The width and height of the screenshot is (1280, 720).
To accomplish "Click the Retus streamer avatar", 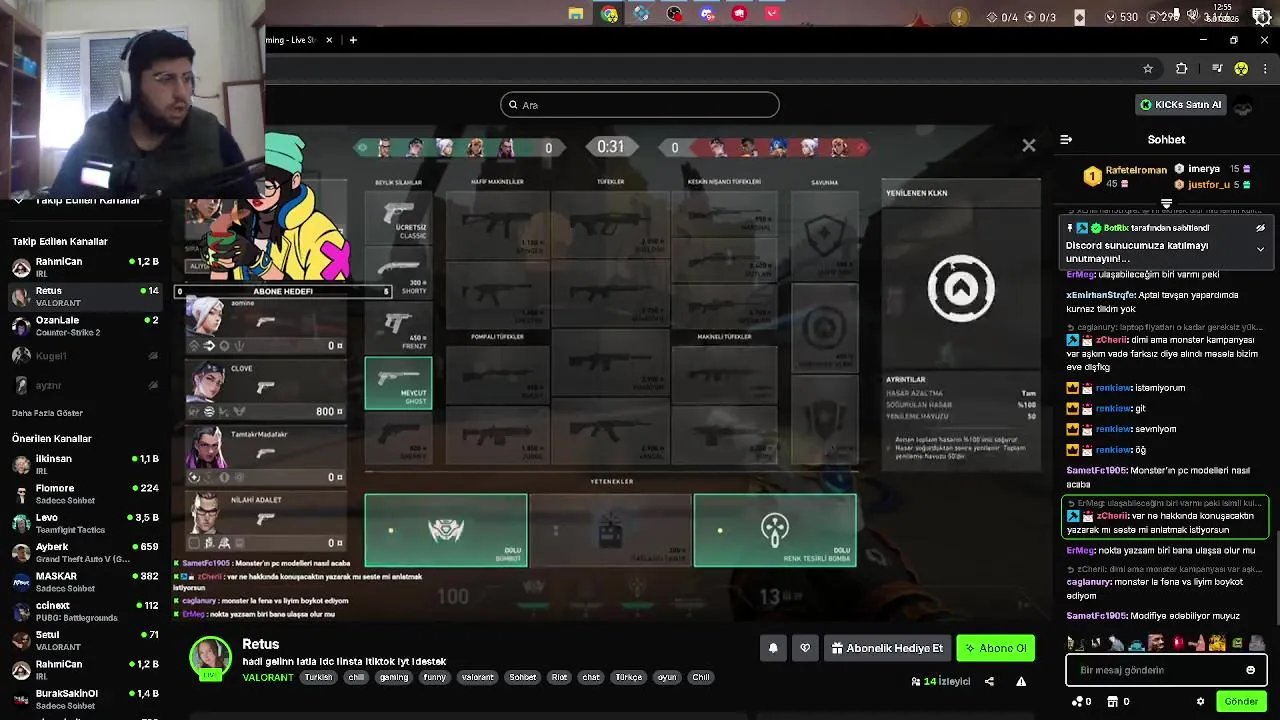I will (210, 659).
